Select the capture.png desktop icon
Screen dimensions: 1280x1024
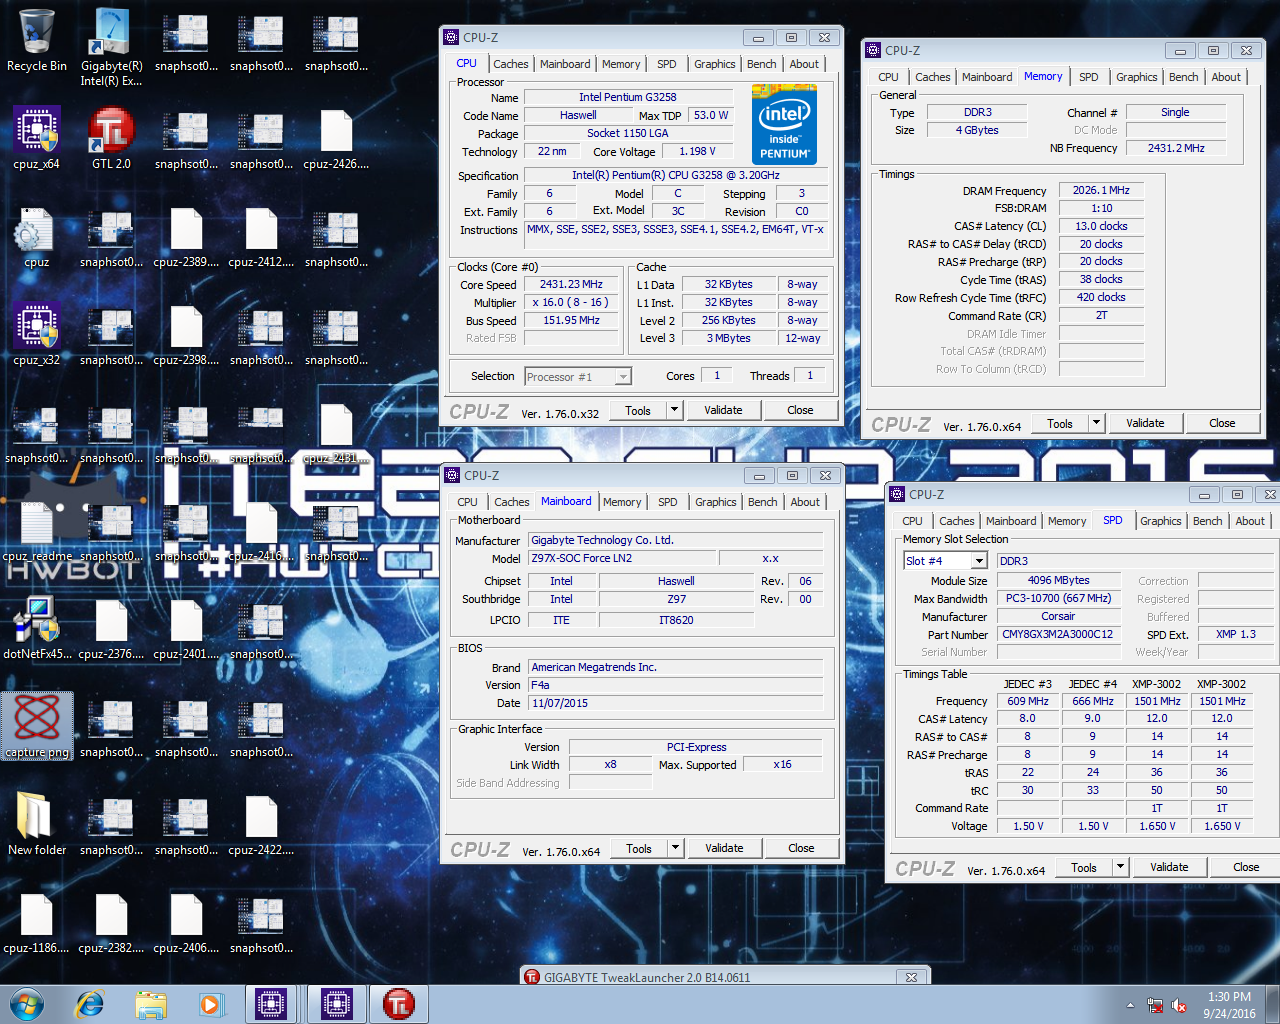coord(37,726)
